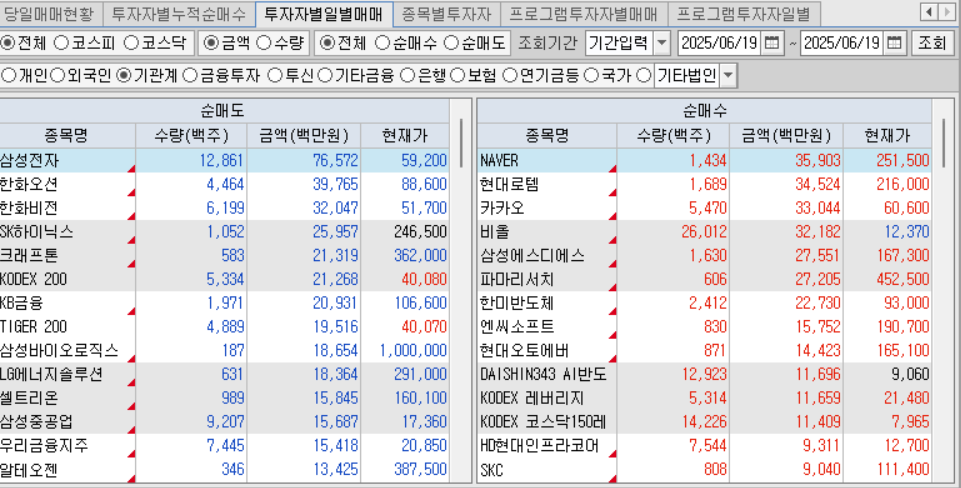Select 한미반도체 stock row
Viewport: 961px width, 488px height.
point(704,303)
